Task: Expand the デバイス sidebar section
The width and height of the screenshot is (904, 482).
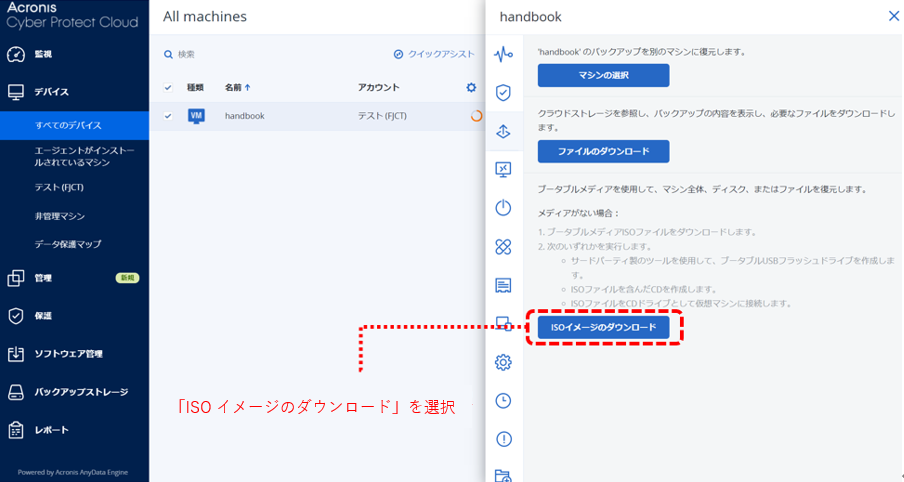Action: [52, 92]
